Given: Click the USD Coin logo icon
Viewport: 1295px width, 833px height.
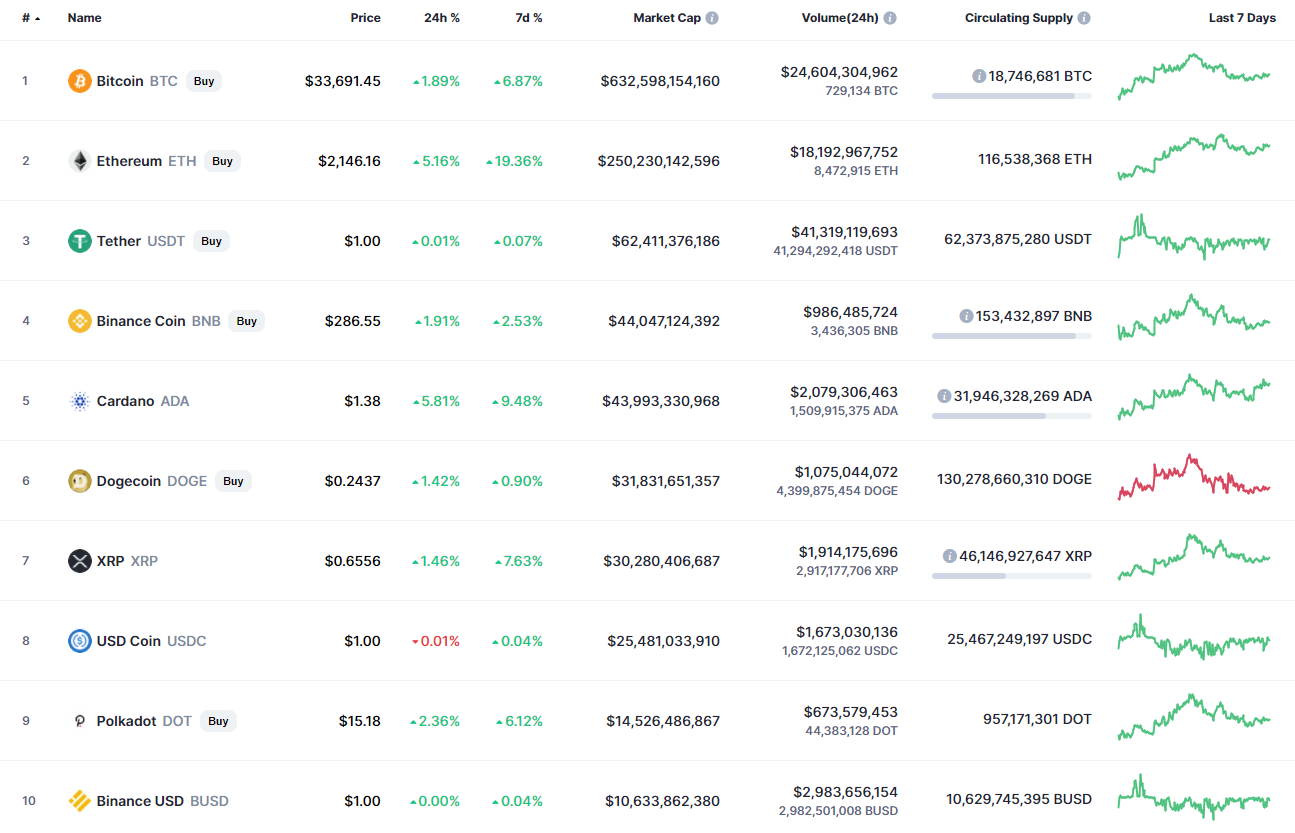Looking at the screenshot, I should pyautogui.click(x=80, y=641).
